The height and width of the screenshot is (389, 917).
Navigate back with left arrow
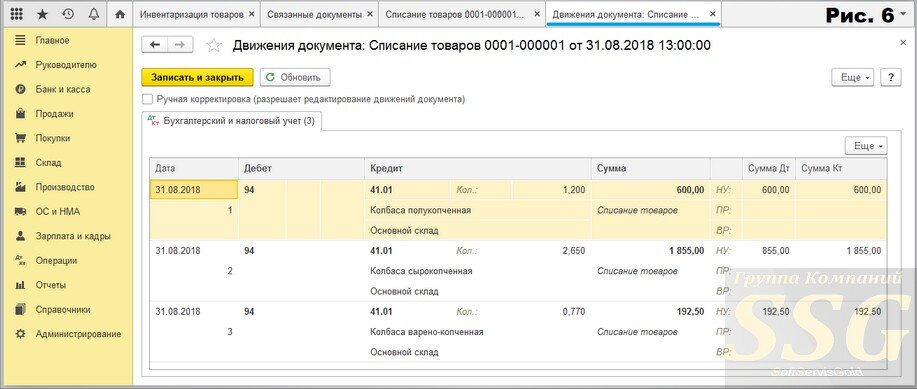coord(154,45)
